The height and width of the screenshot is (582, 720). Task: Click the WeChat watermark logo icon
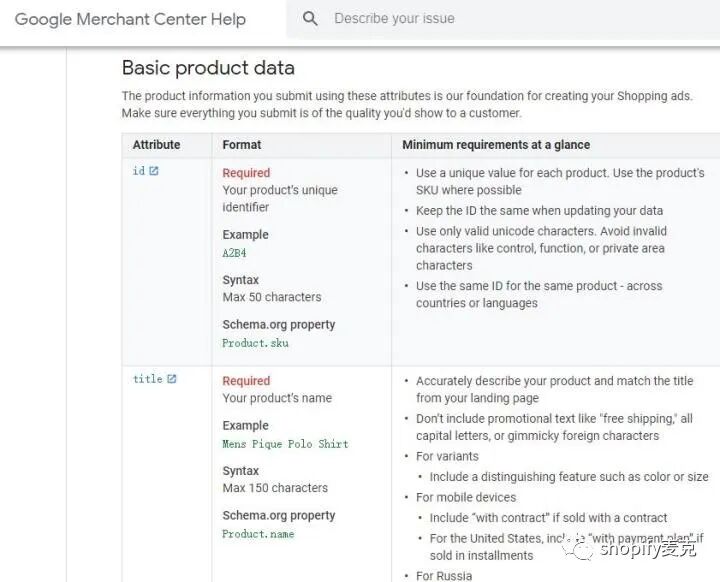tap(579, 546)
